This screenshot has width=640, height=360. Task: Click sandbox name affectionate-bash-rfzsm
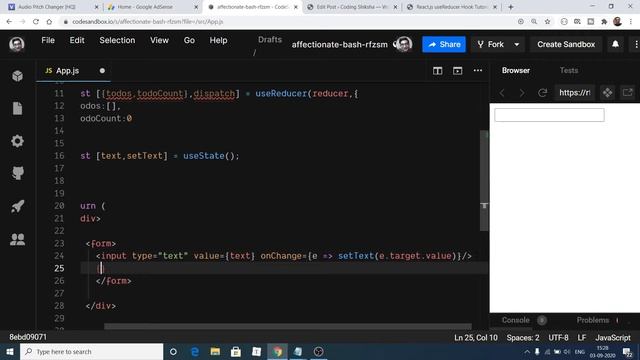pyautogui.click(x=340, y=44)
